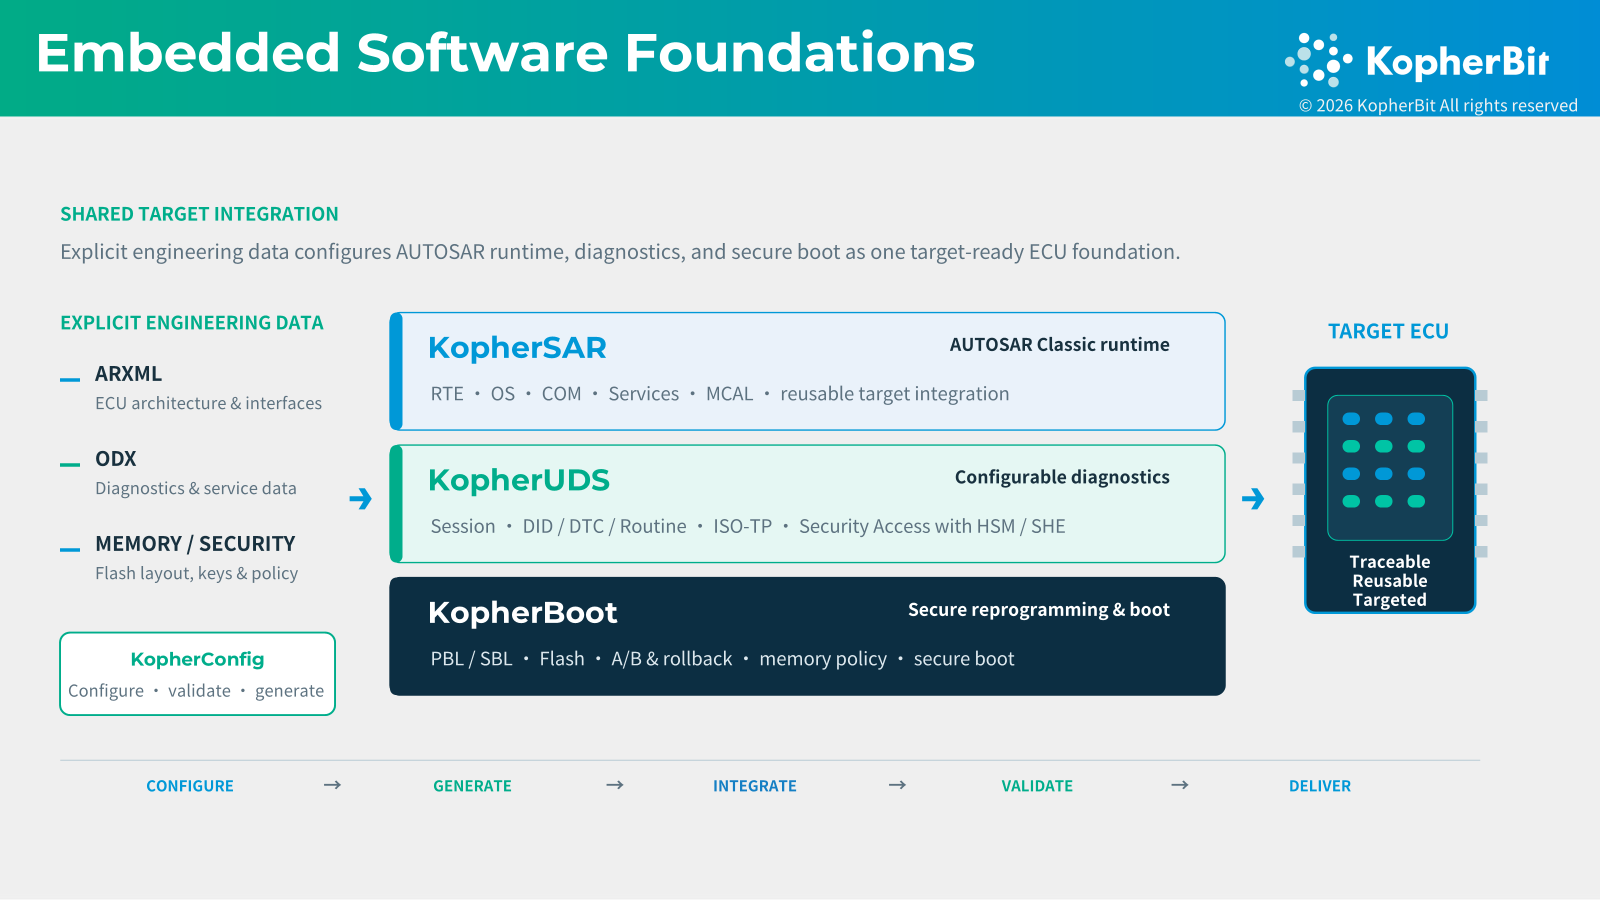The image size is (1600, 900).
Task: Click the 'SHARED TARGET INTEGRATION' heading
Action: [199, 214]
